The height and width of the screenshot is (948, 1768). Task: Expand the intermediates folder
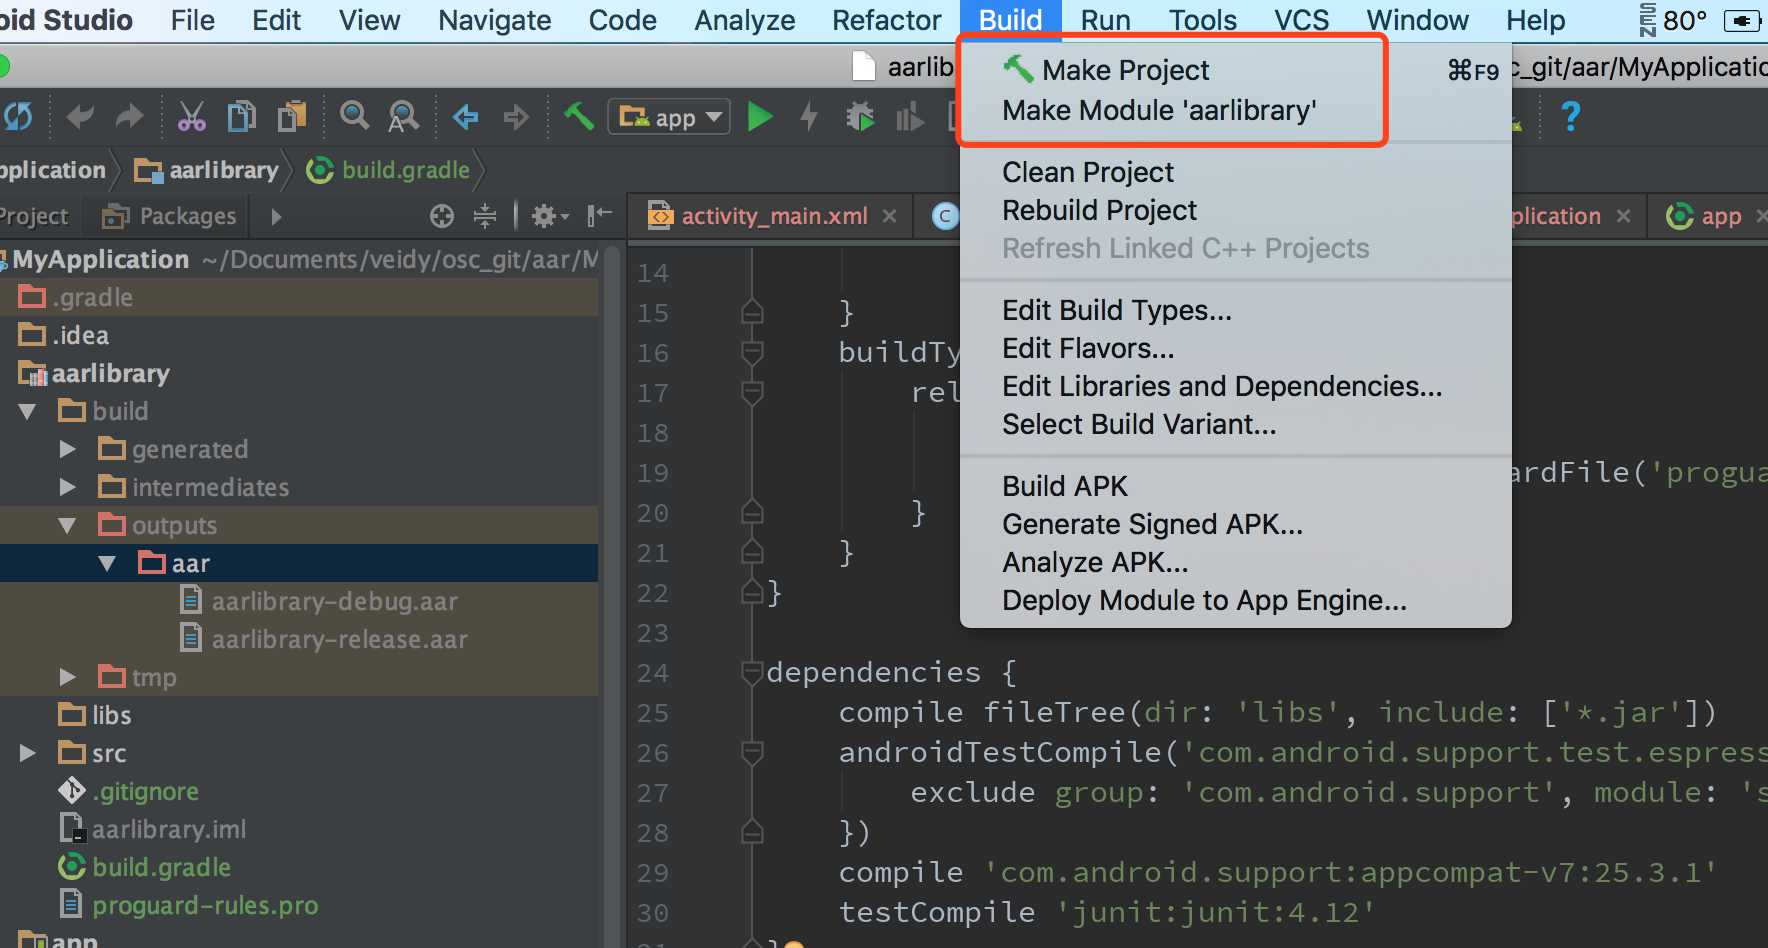(68, 487)
